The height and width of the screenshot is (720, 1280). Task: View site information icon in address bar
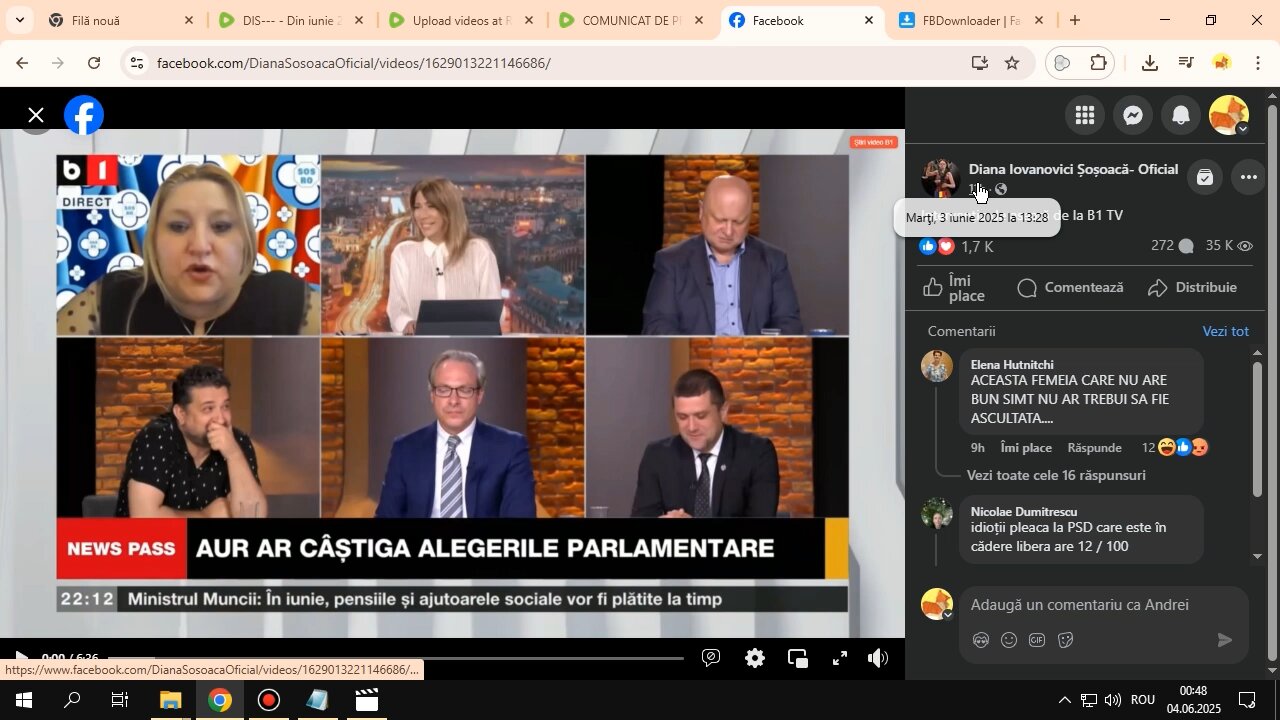point(137,63)
